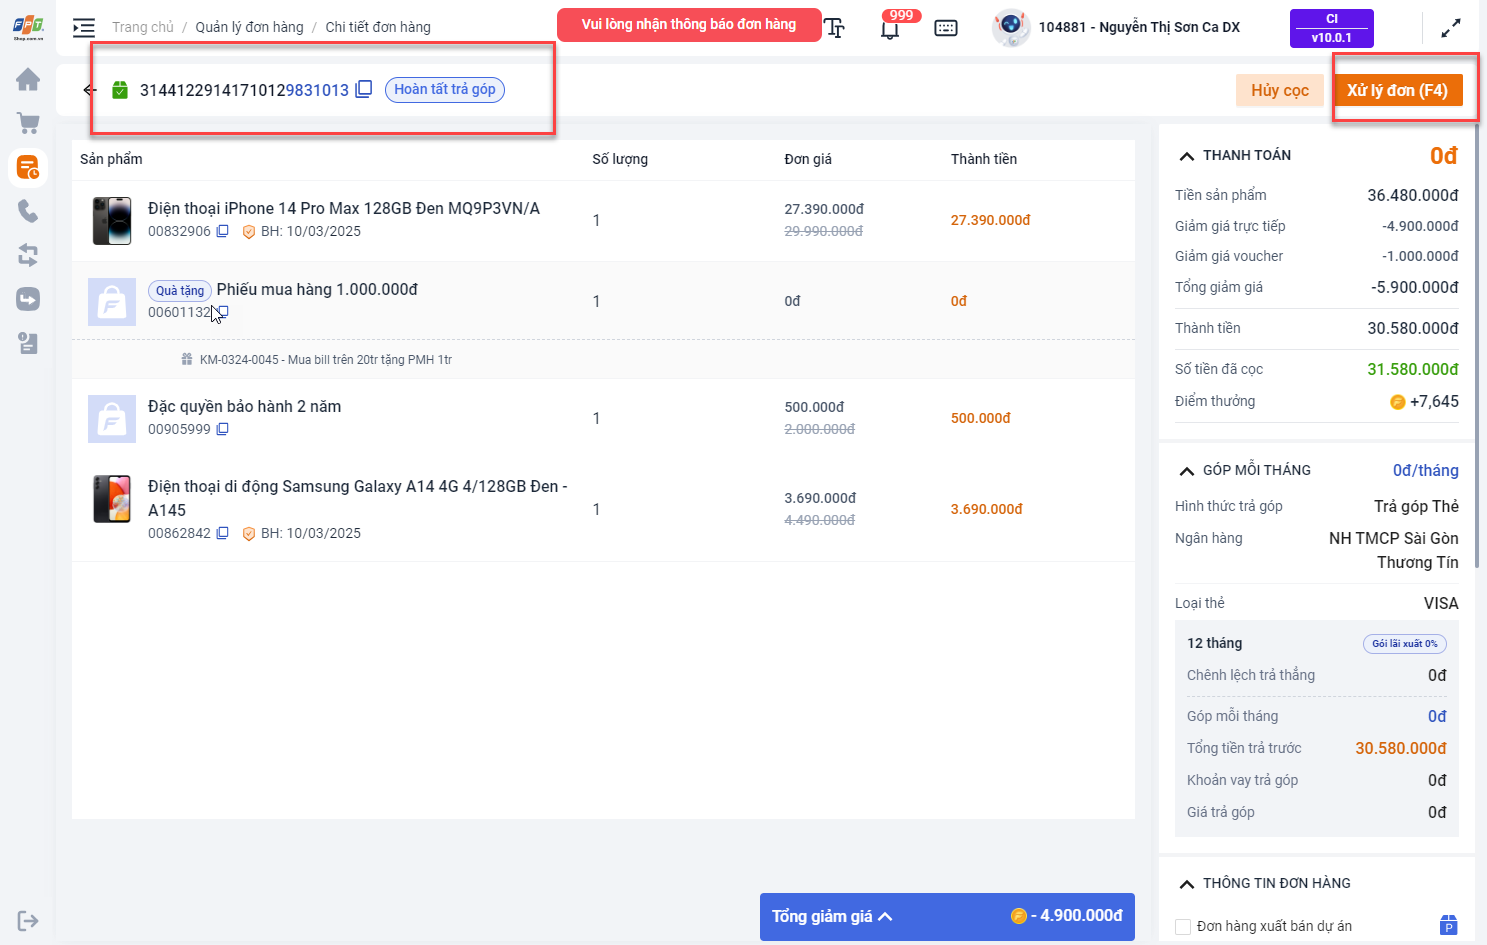Click the 'Hoàn tất trả góp' status badge
Screen dimensions: 1487x945
445,89
